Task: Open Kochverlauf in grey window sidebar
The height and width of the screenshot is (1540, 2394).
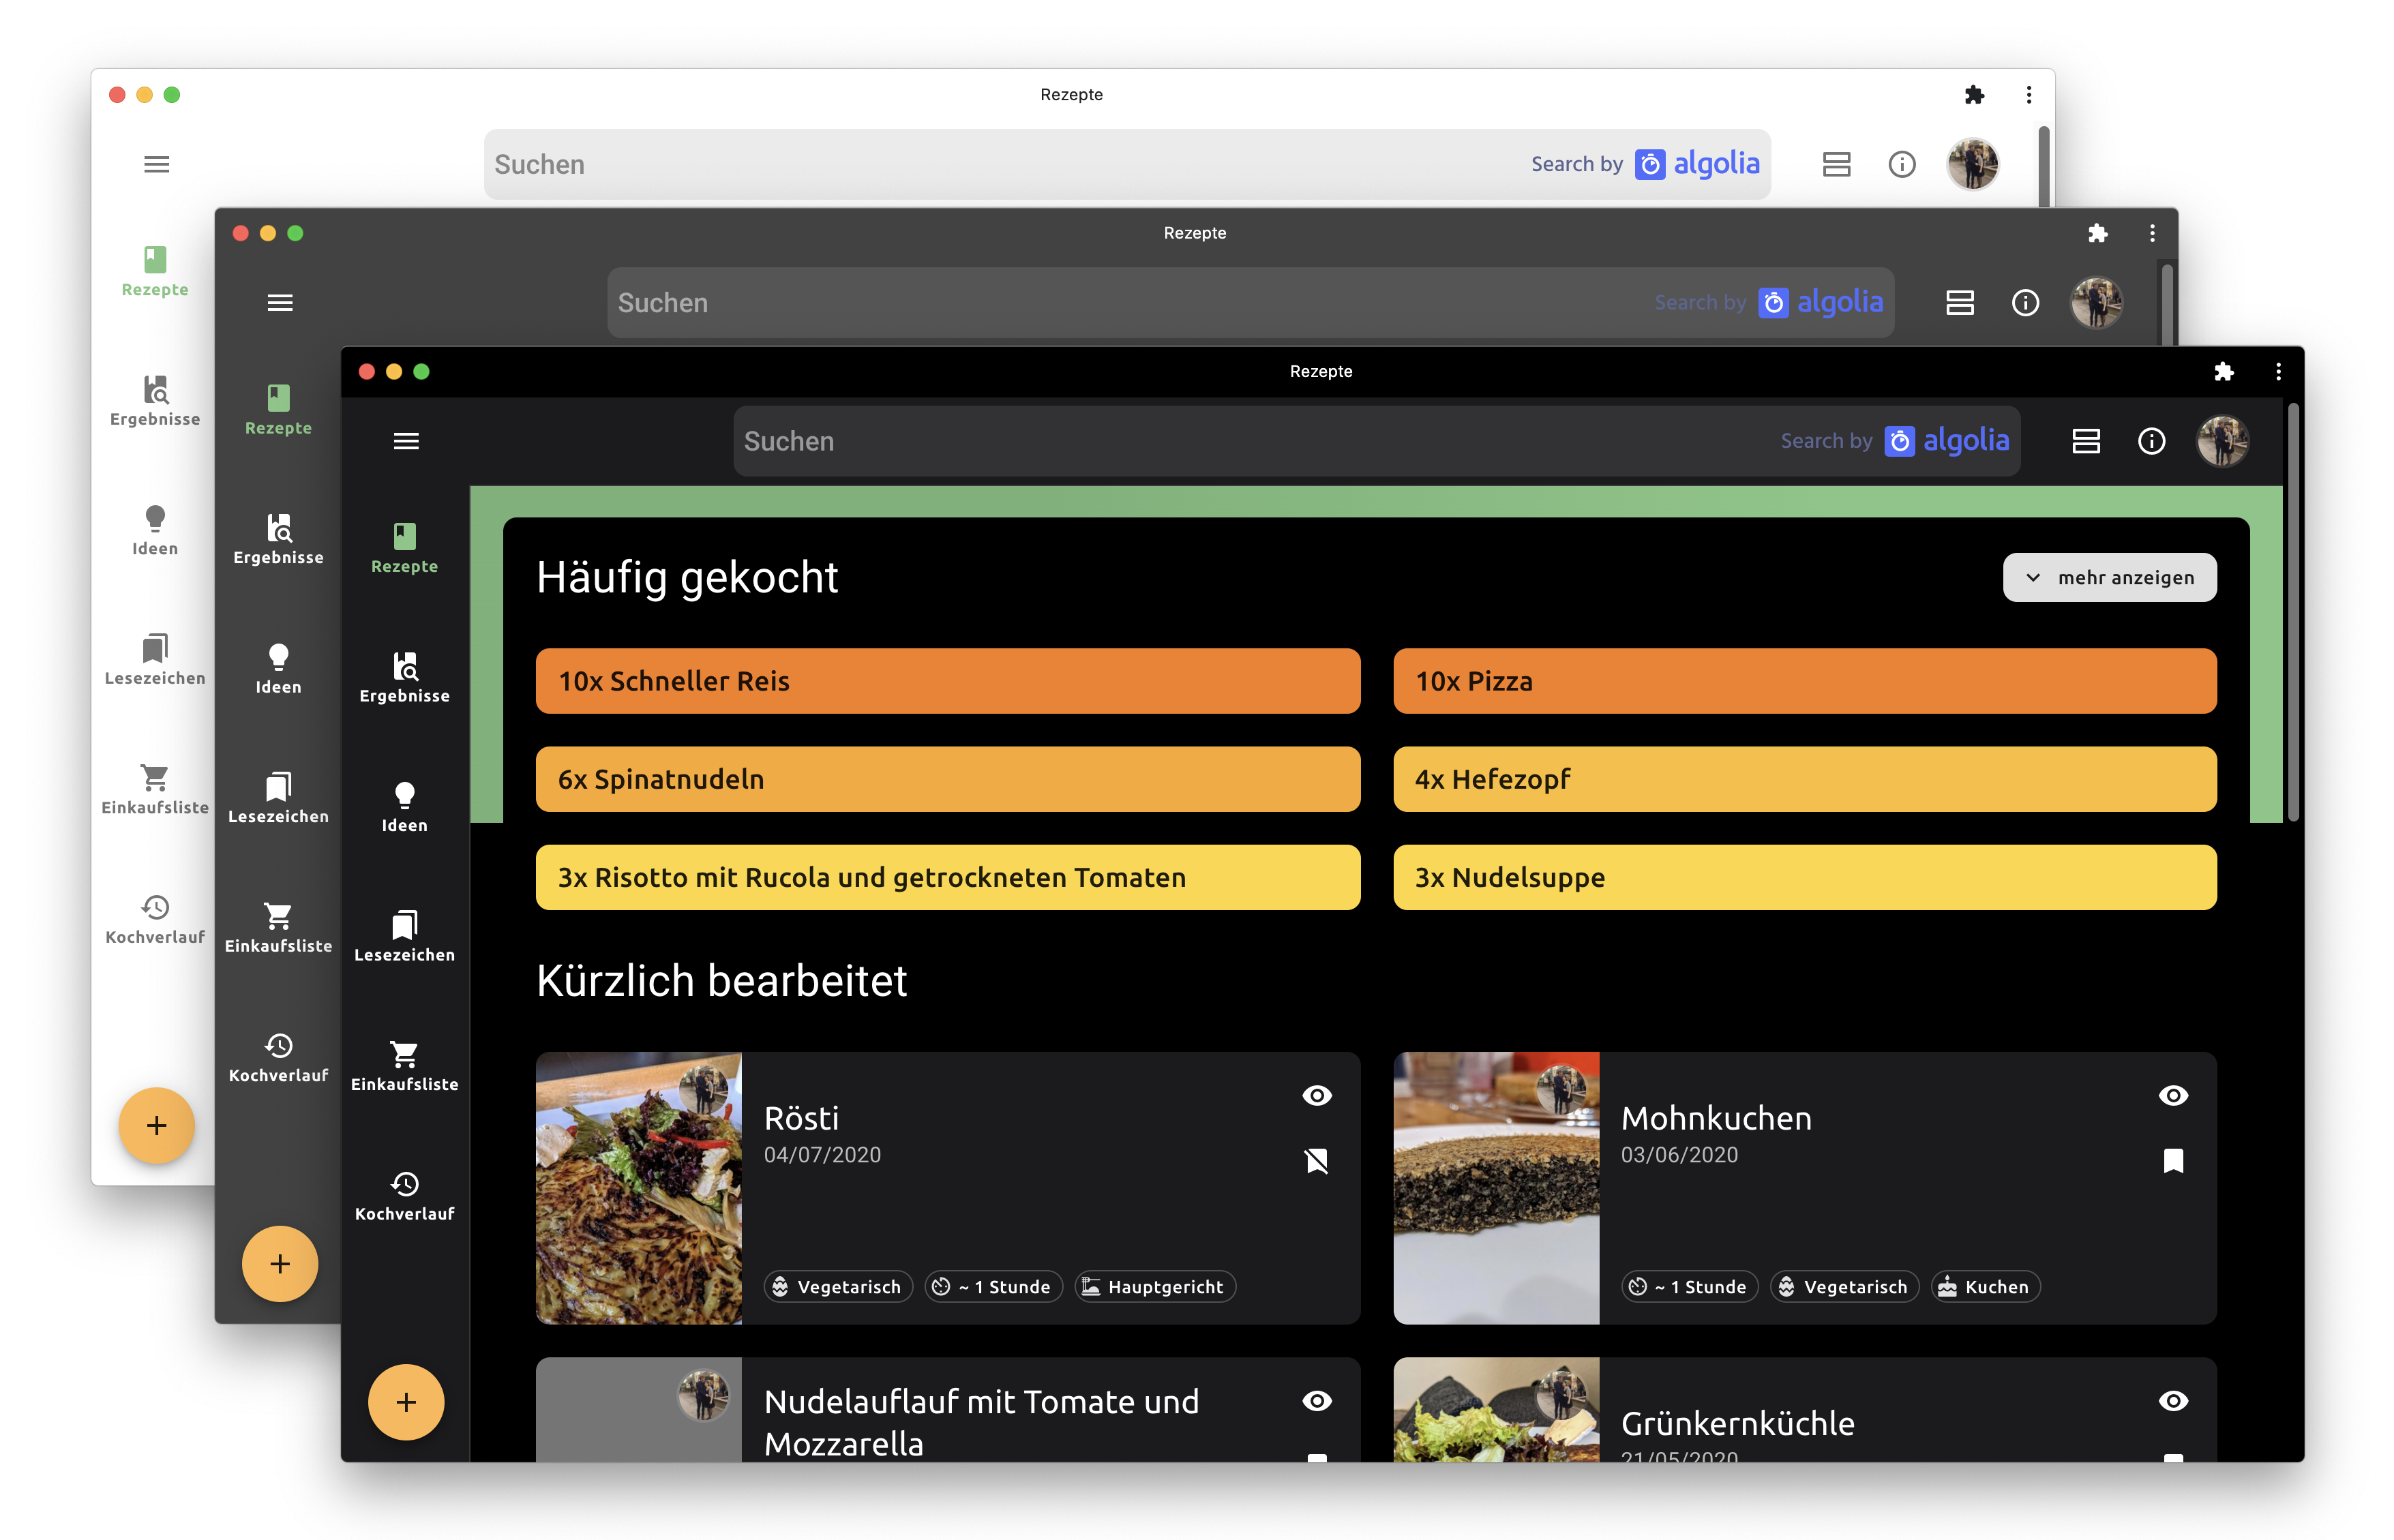Action: coord(279,1058)
